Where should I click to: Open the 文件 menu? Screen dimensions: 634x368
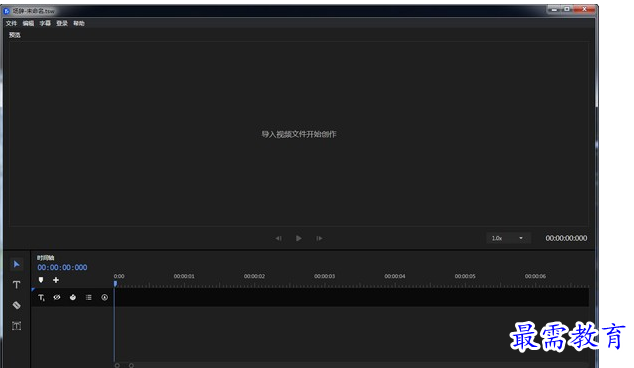click(x=11, y=23)
